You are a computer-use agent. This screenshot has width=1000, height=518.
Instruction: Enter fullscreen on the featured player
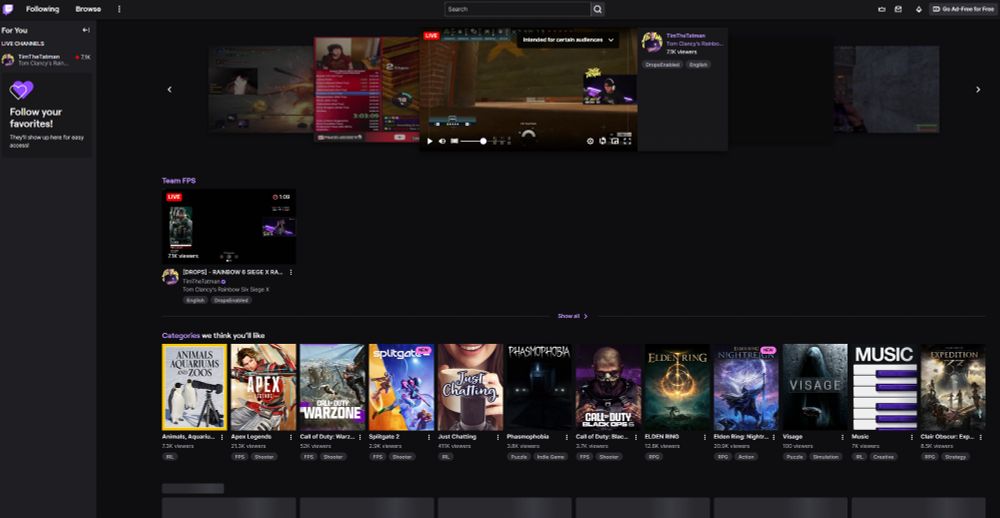(628, 141)
